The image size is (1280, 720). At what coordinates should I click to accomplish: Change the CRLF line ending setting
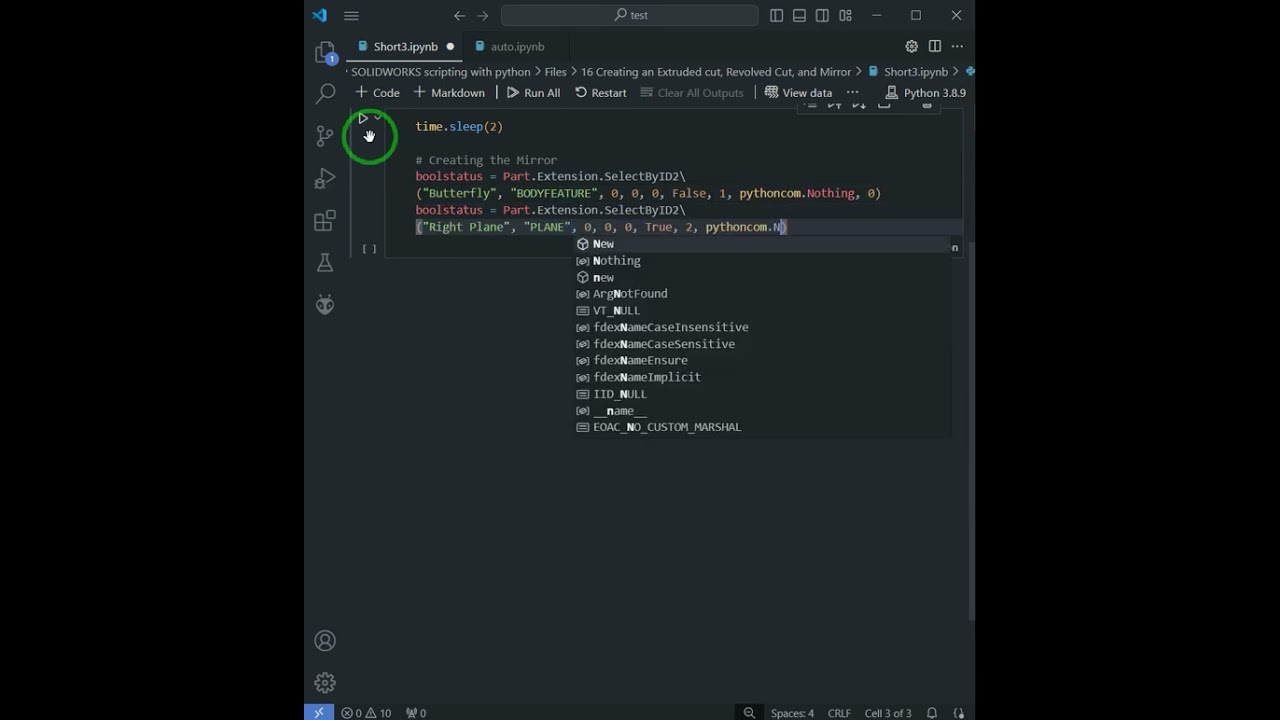point(839,713)
